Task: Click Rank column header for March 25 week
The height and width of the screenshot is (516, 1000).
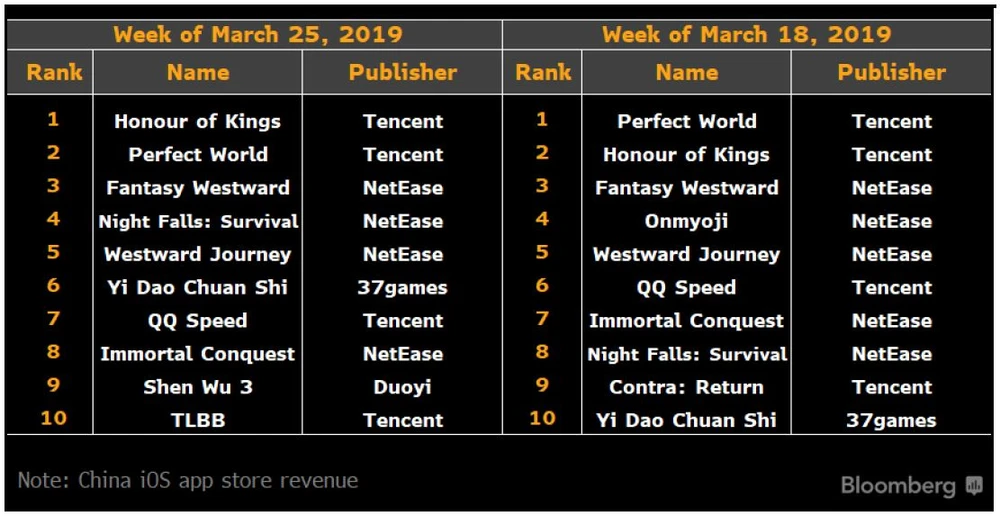Action: pos(54,72)
